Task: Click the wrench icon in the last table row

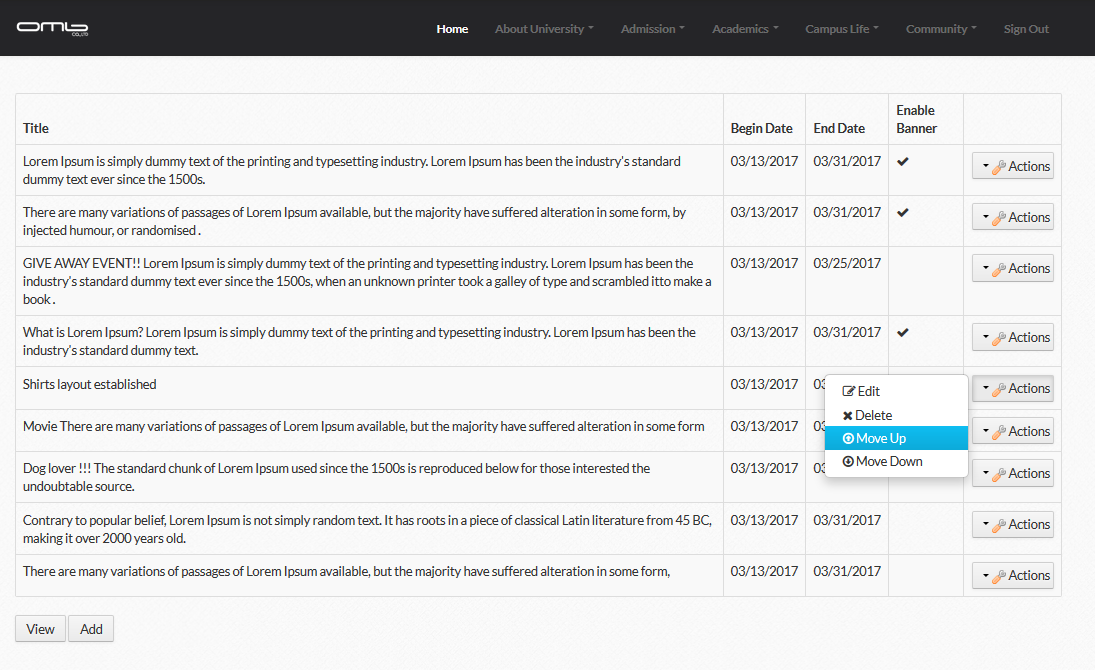Action: coord(998,576)
